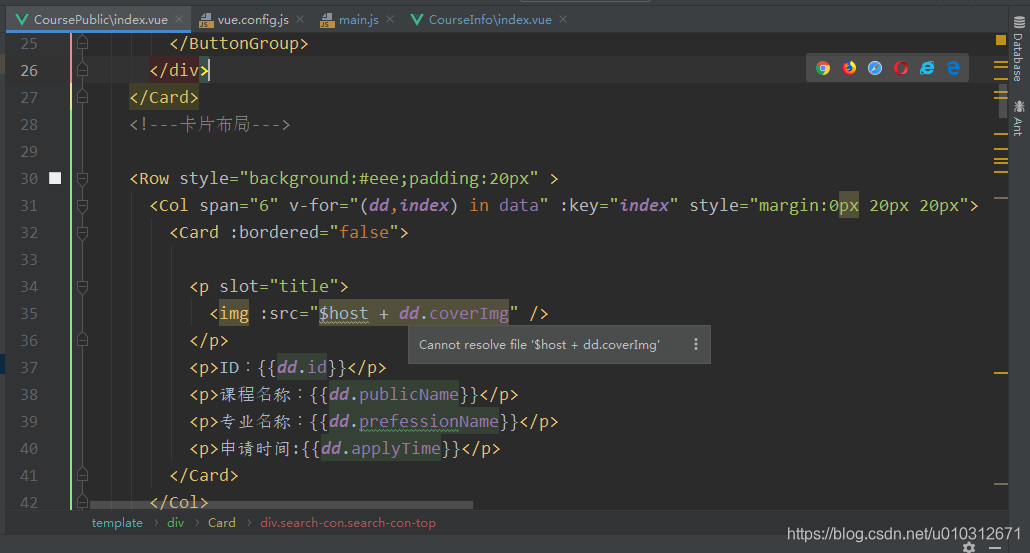The width and height of the screenshot is (1030, 553).
Task: Click the 'Cannot resolve file' tooltip message
Action: (x=539, y=345)
